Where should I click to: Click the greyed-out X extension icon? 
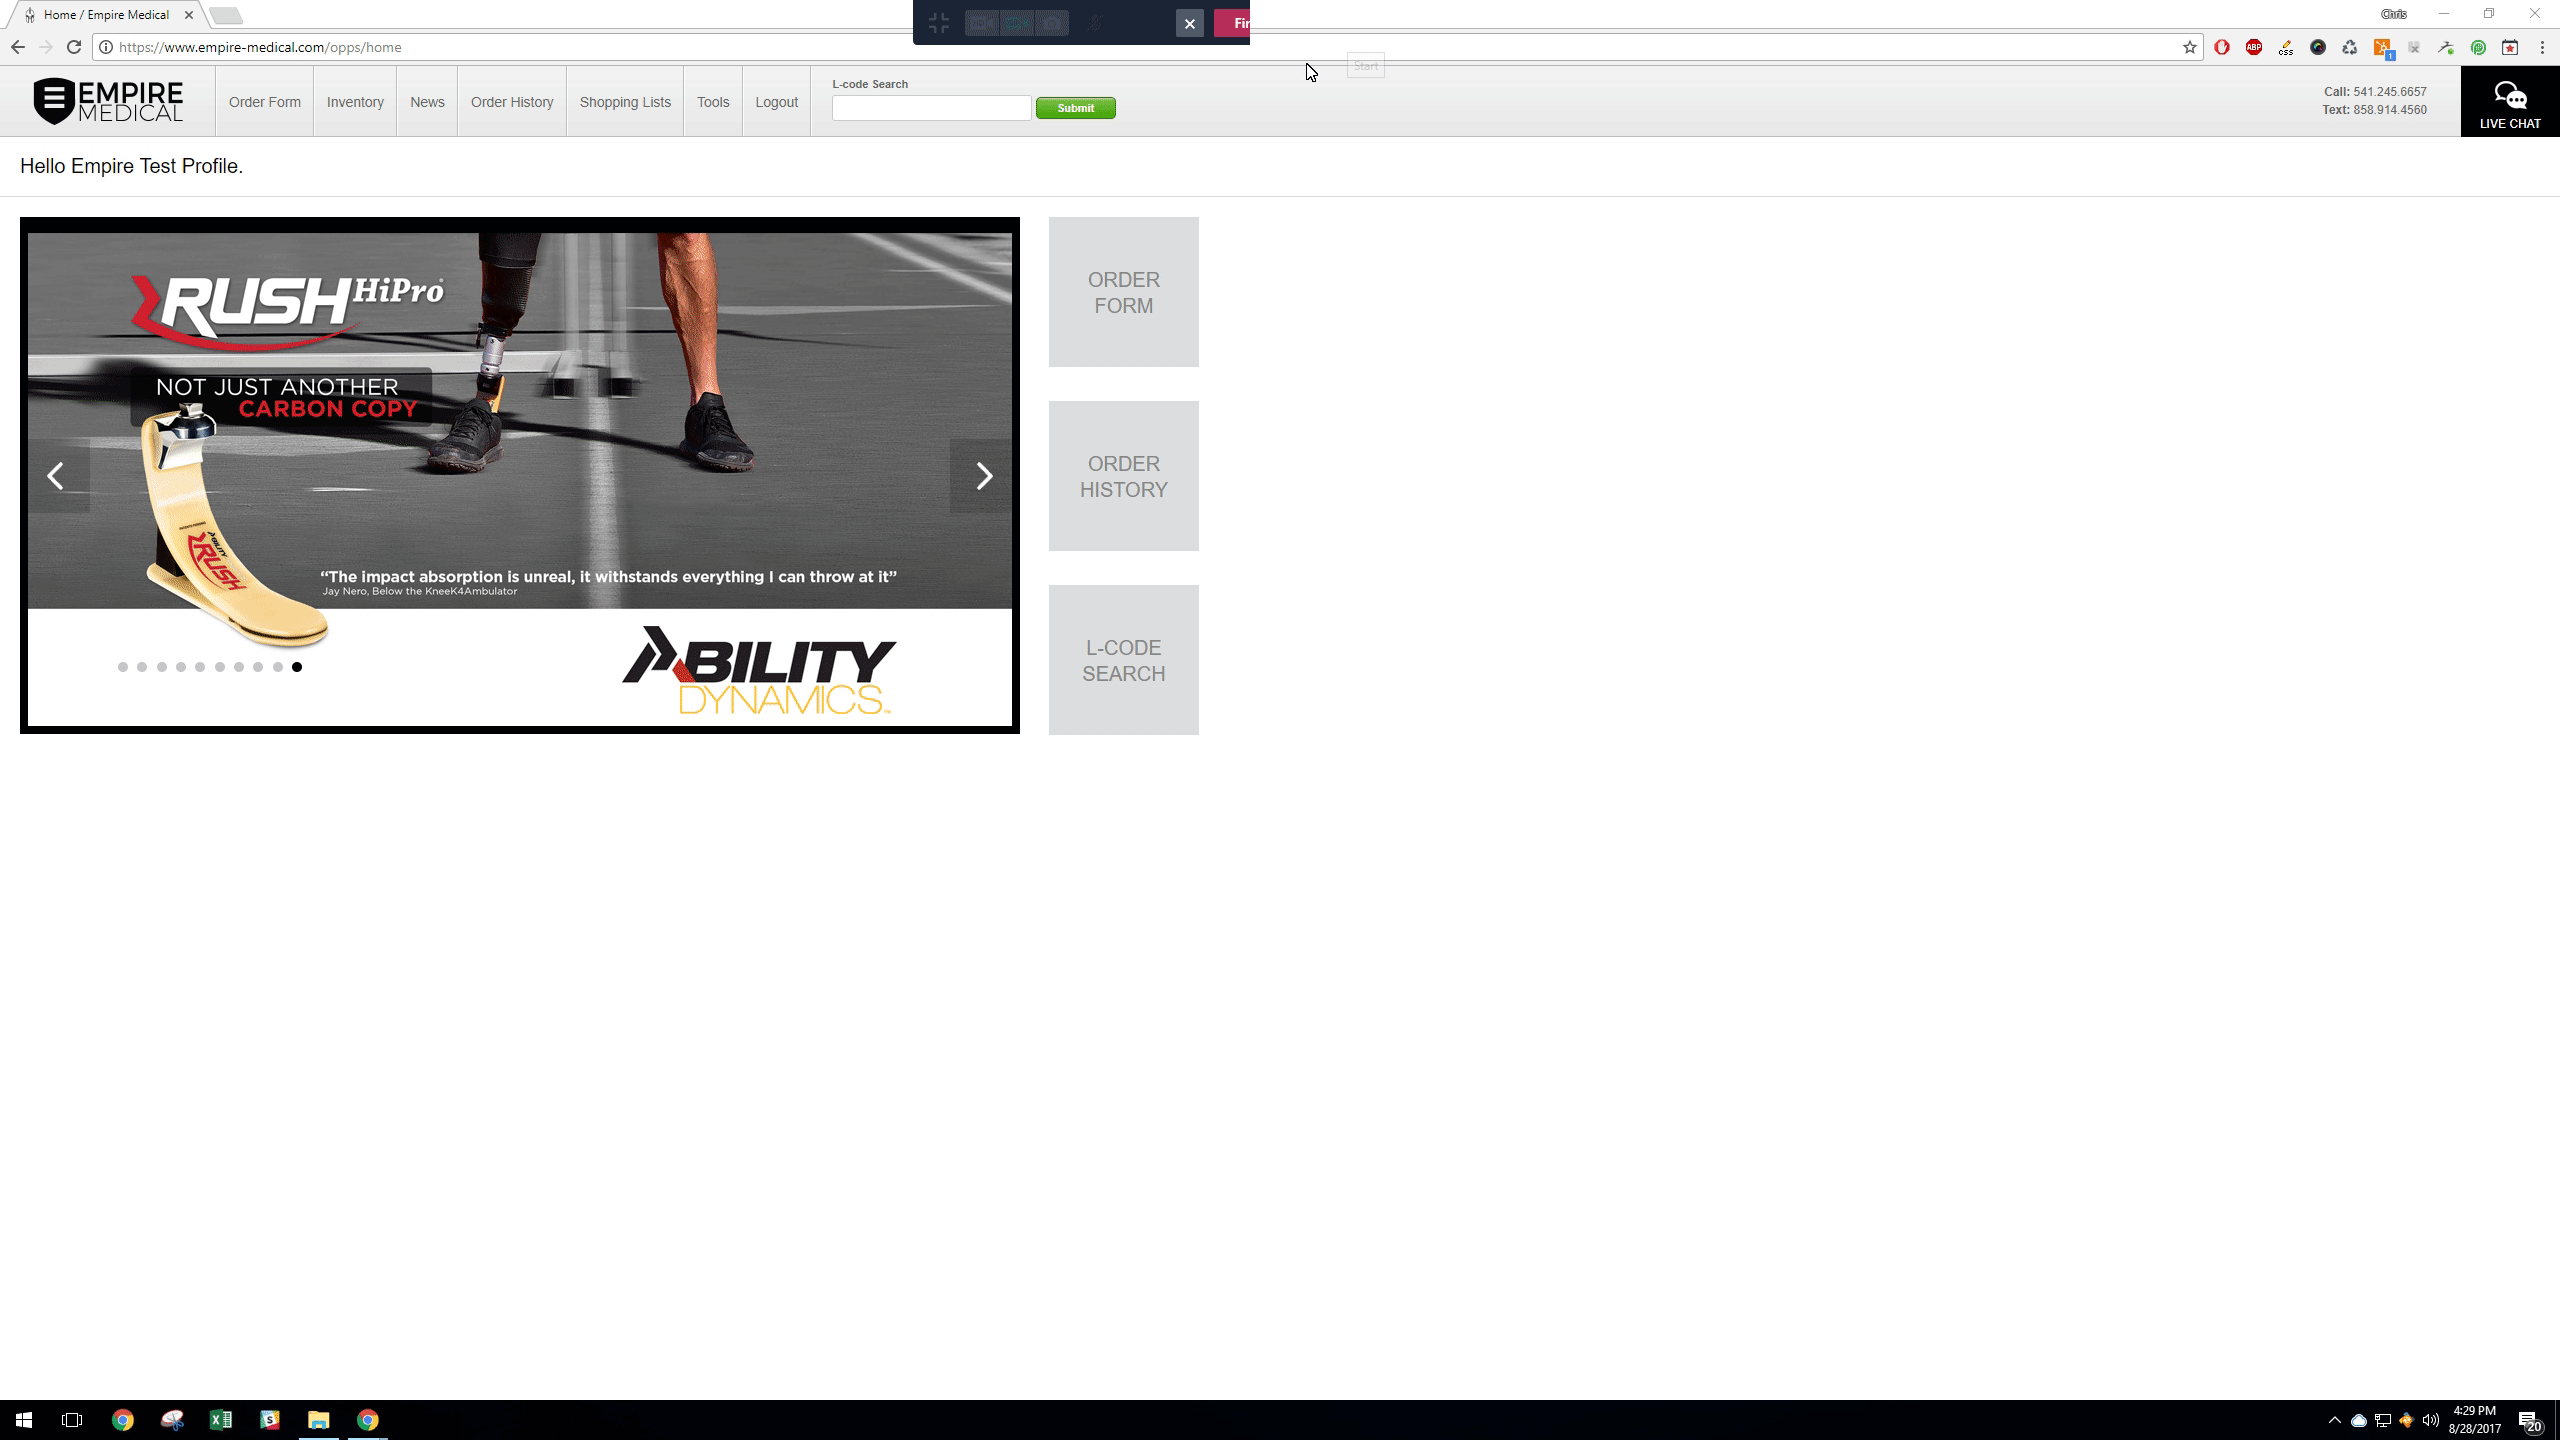tap(2414, 47)
